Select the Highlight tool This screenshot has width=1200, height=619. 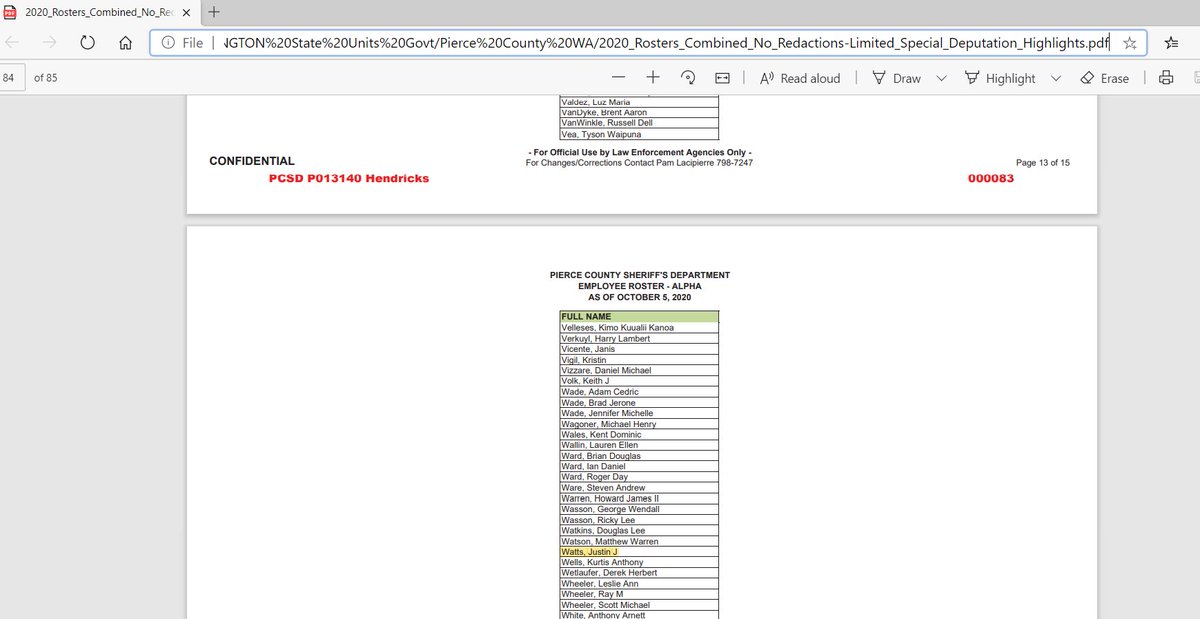coord(999,78)
